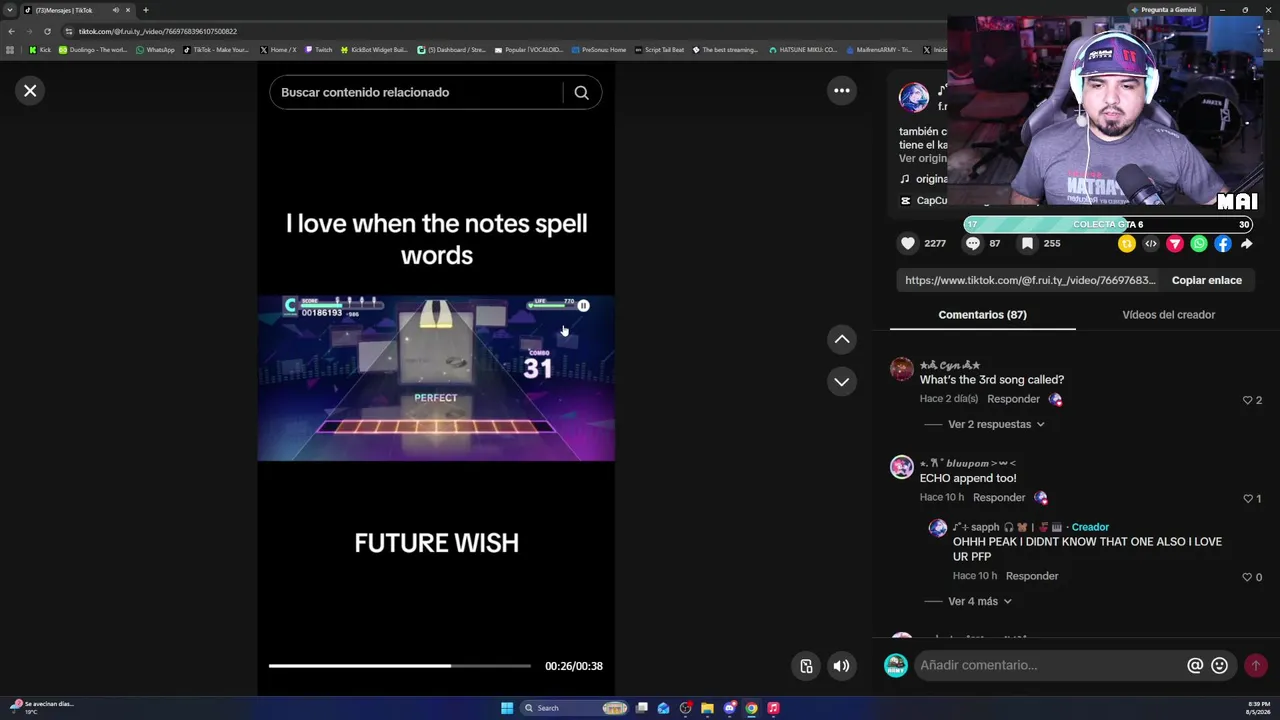Click the video link URL text

click(x=1030, y=280)
